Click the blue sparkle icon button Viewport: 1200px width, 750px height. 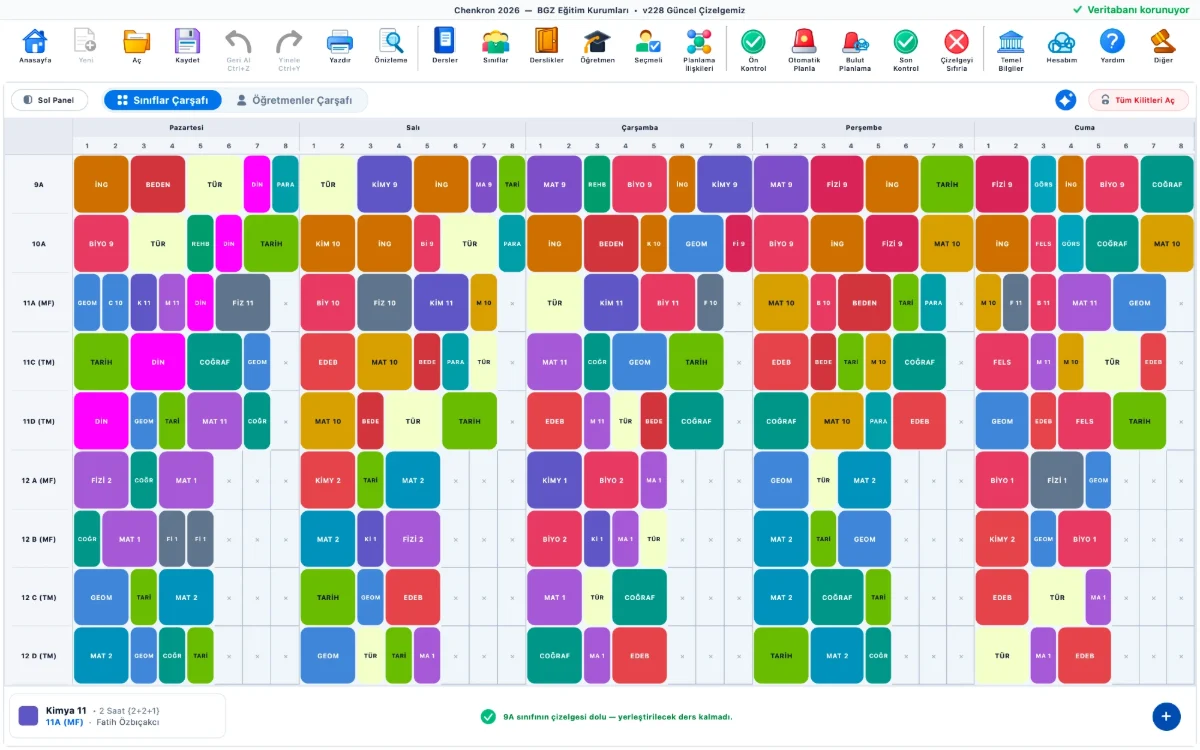pos(1066,100)
